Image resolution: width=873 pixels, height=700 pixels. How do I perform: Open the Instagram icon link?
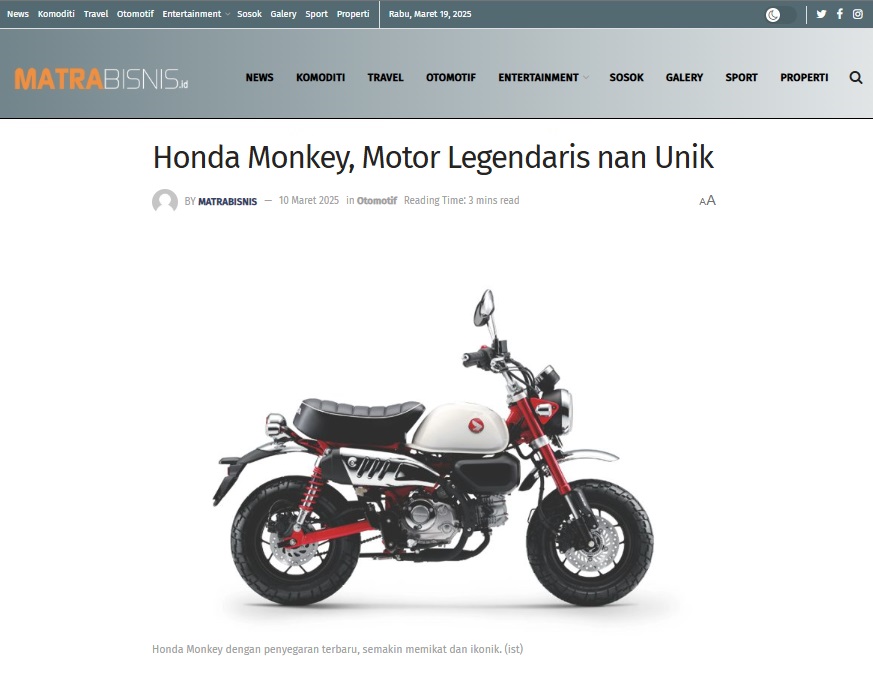coord(858,14)
